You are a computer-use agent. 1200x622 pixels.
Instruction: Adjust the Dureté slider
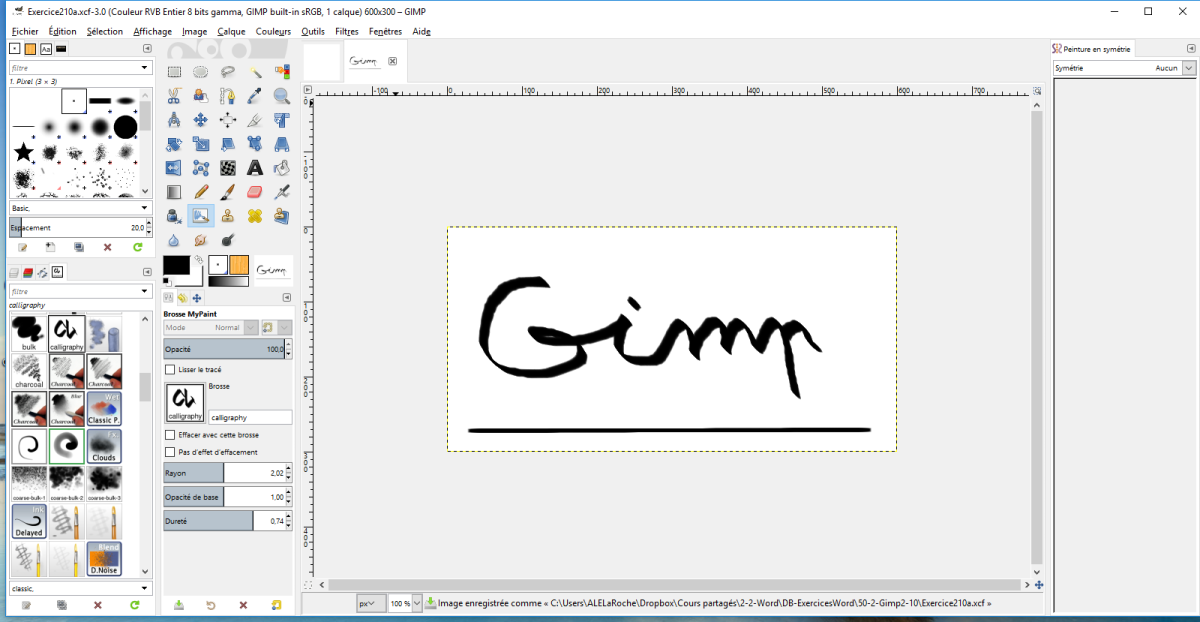tap(228, 521)
